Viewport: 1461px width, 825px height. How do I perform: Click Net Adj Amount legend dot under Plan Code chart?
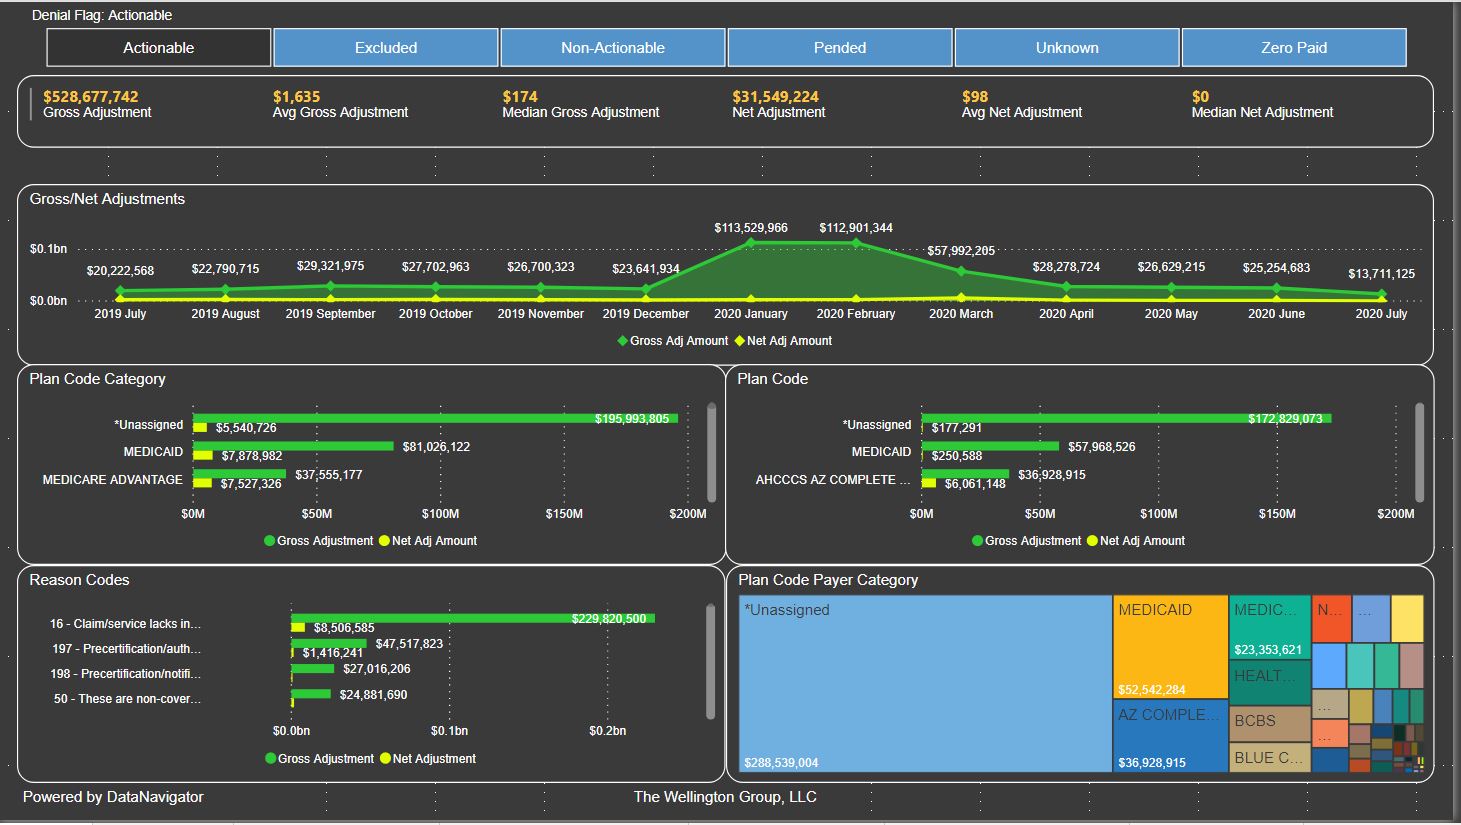tap(1092, 541)
